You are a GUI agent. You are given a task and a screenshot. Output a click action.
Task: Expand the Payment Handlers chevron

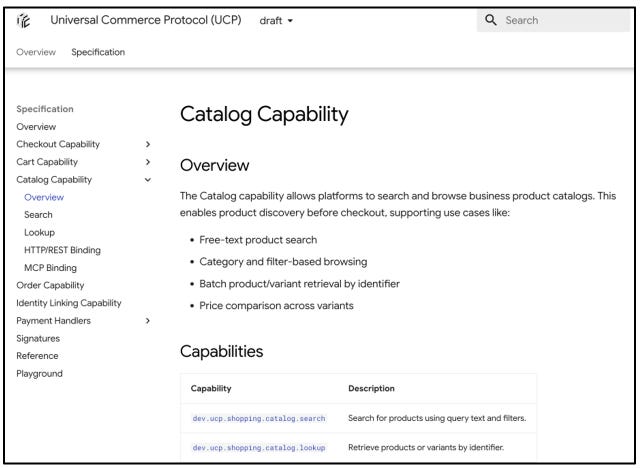148,321
